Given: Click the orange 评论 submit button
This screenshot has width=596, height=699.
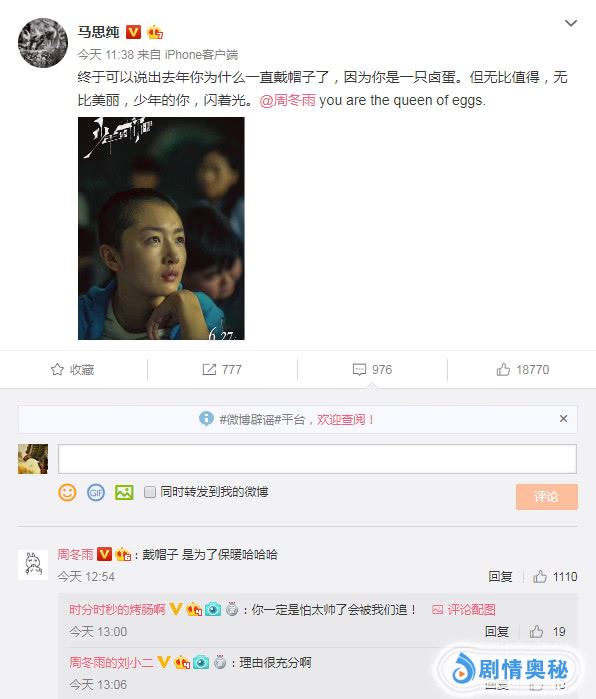Looking at the screenshot, I should pyautogui.click(x=547, y=497).
